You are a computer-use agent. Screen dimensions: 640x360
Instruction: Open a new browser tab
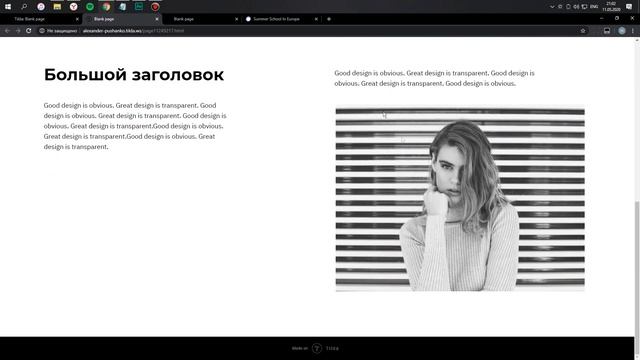coord(329,19)
